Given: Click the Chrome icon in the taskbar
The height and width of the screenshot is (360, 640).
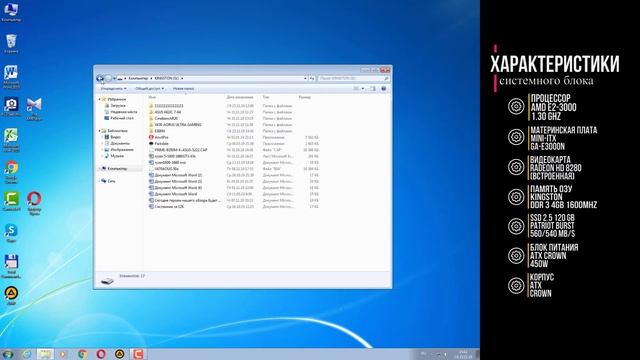Looking at the screenshot, I should pyautogui.click(x=82, y=354).
